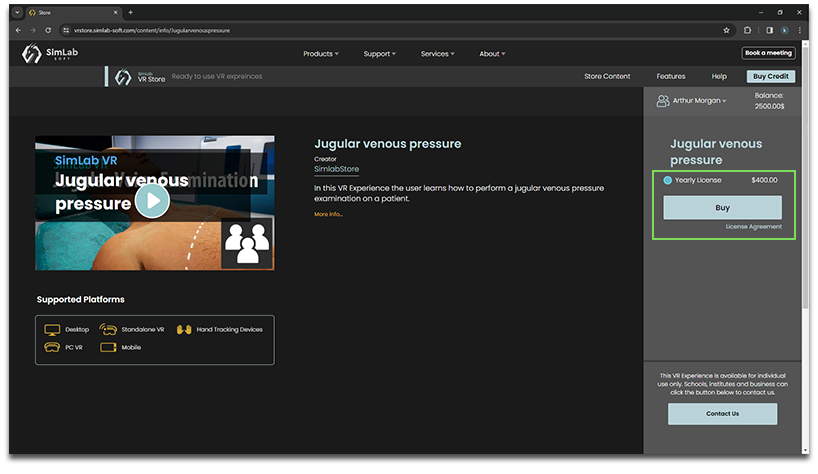The height and width of the screenshot is (474, 818).
Task: Open the More info link
Action: coord(328,214)
